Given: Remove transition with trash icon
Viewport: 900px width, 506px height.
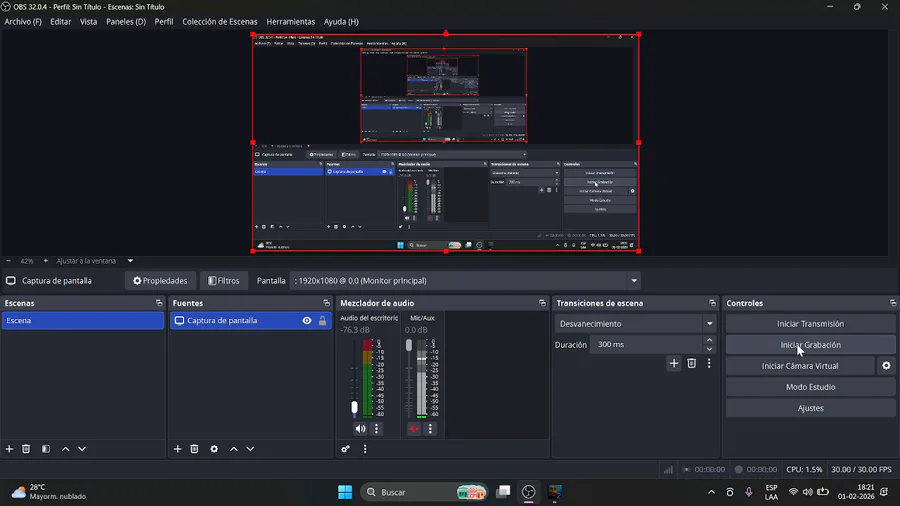Looking at the screenshot, I should click(x=692, y=363).
